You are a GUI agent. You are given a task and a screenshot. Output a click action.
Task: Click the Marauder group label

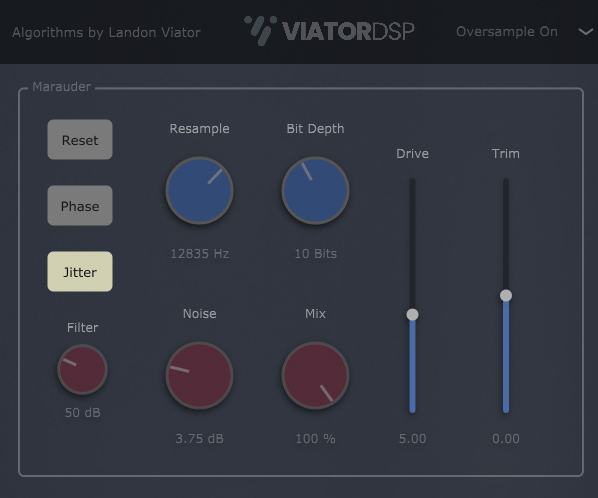point(61,87)
